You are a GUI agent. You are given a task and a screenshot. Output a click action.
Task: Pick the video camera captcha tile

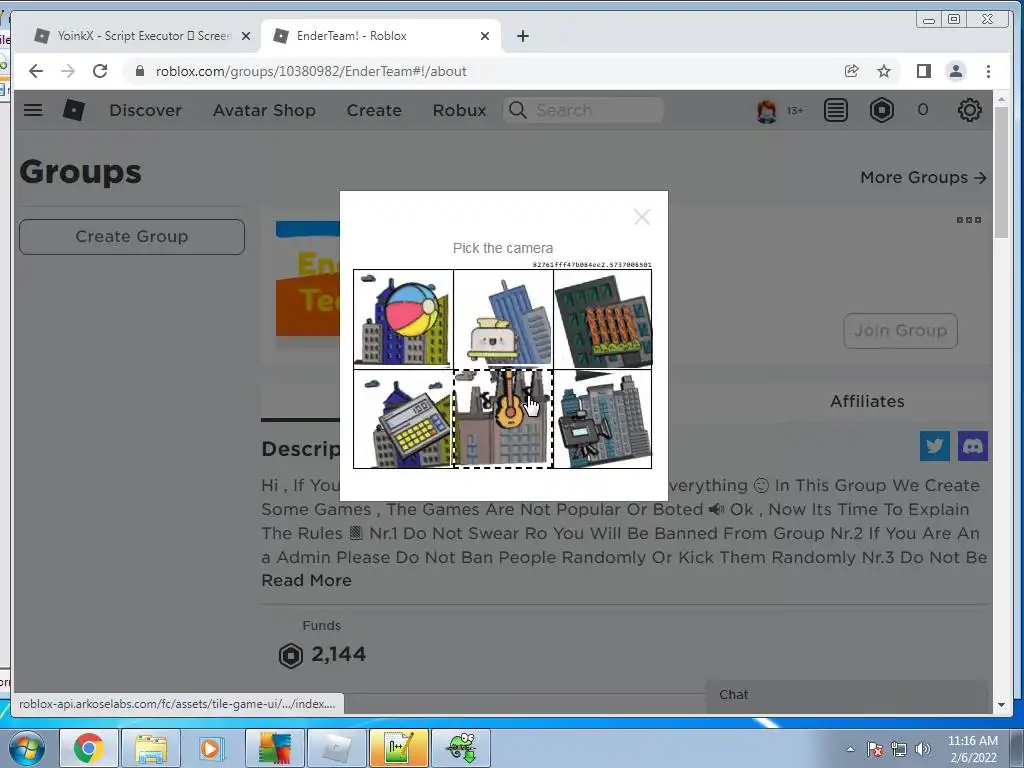(603, 419)
